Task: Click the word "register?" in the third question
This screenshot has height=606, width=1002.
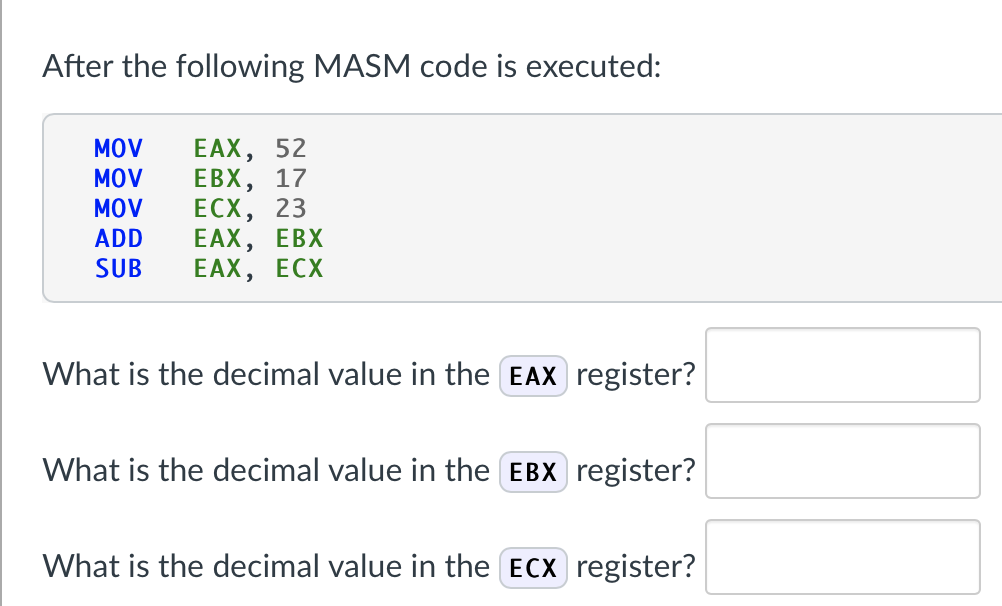Action: tap(636, 567)
